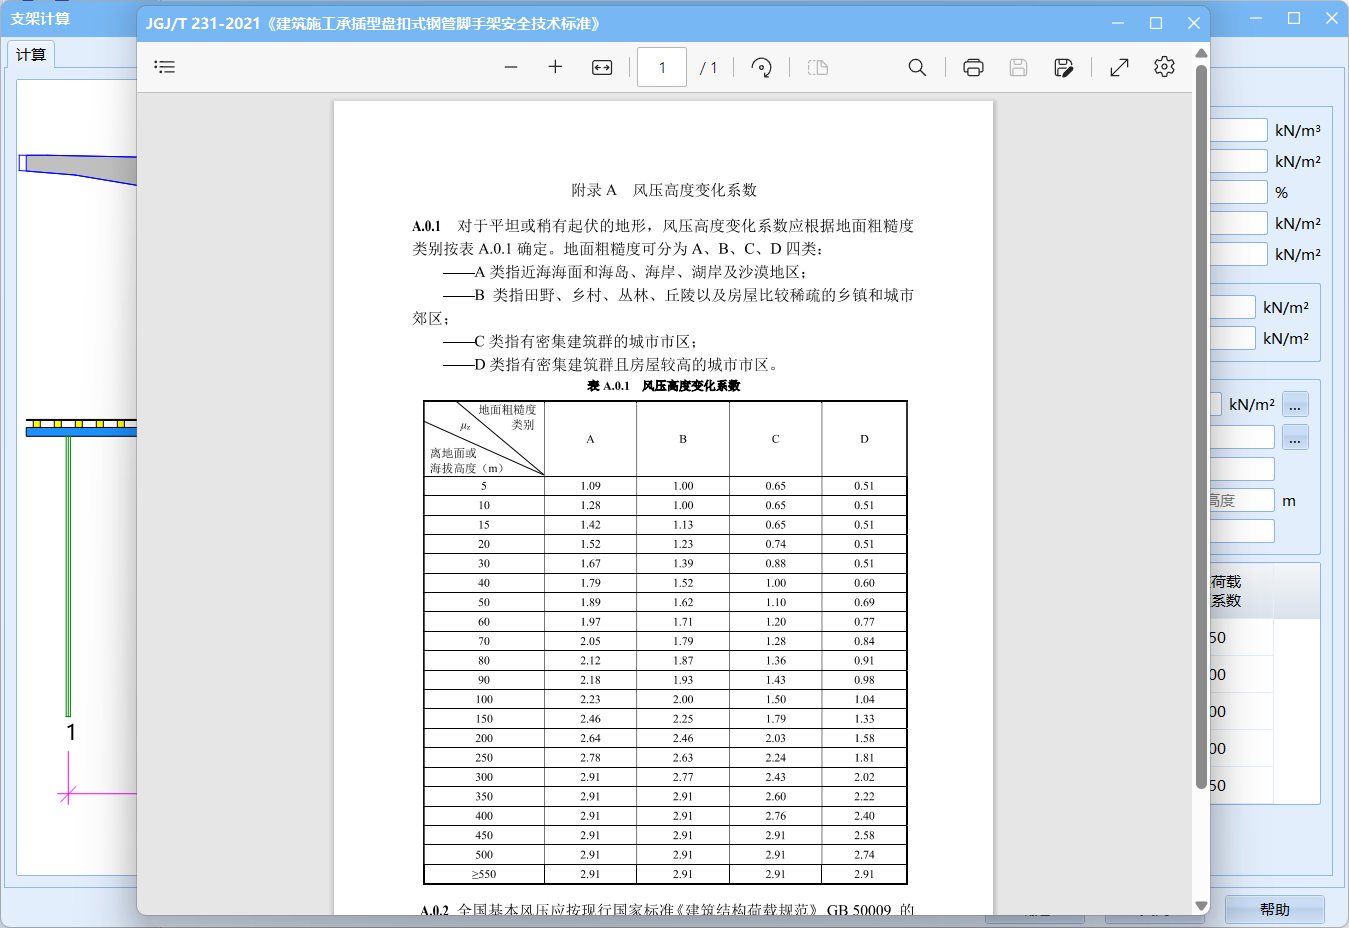Viewport: 1349px width, 928px height.
Task: Open the upper ... browse button beside kN/m²
Action: pyautogui.click(x=1294, y=404)
